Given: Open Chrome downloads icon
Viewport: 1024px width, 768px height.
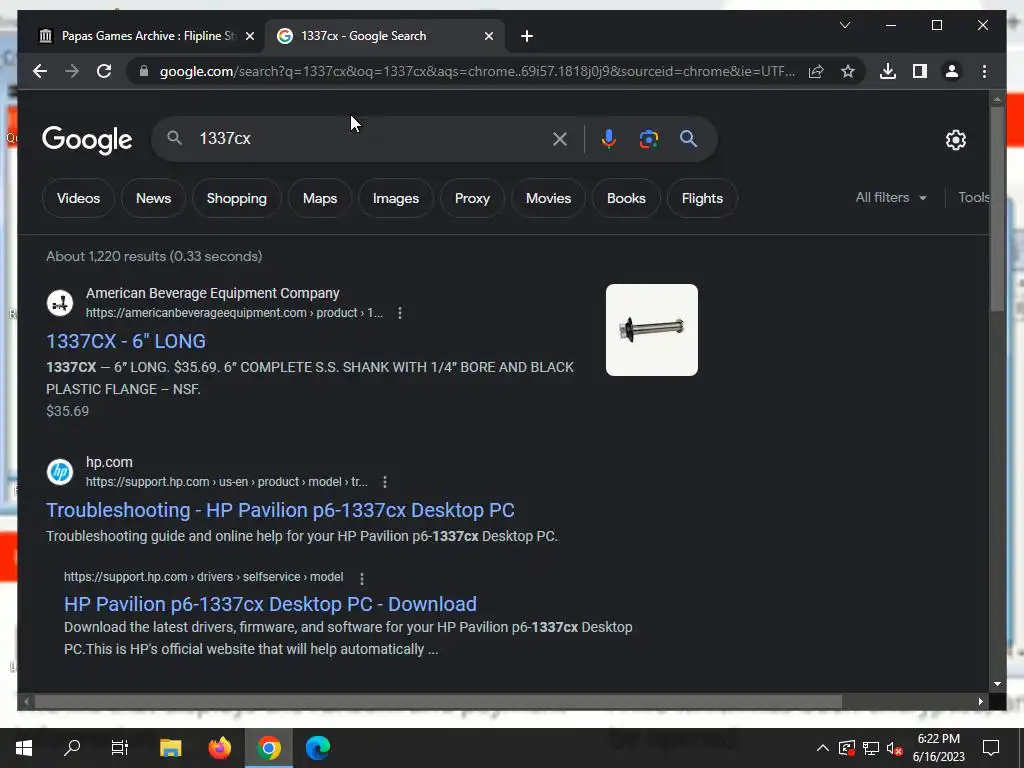Looking at the screenshot, I should coord(888,71).
